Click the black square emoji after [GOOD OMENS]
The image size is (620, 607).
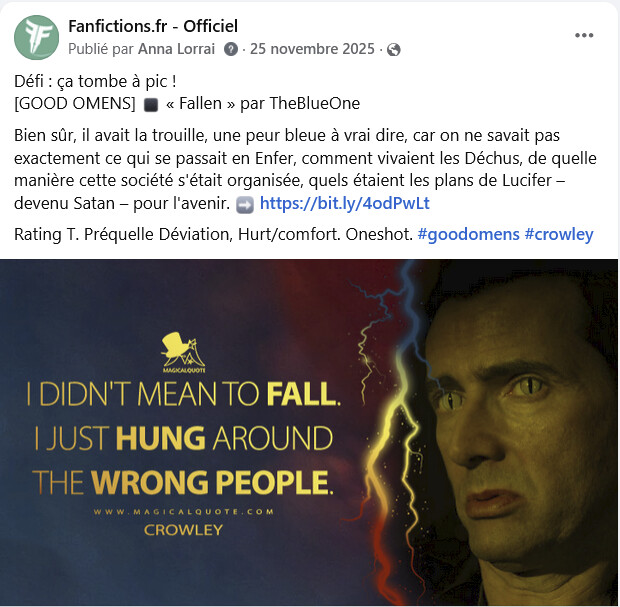[151, 105]
